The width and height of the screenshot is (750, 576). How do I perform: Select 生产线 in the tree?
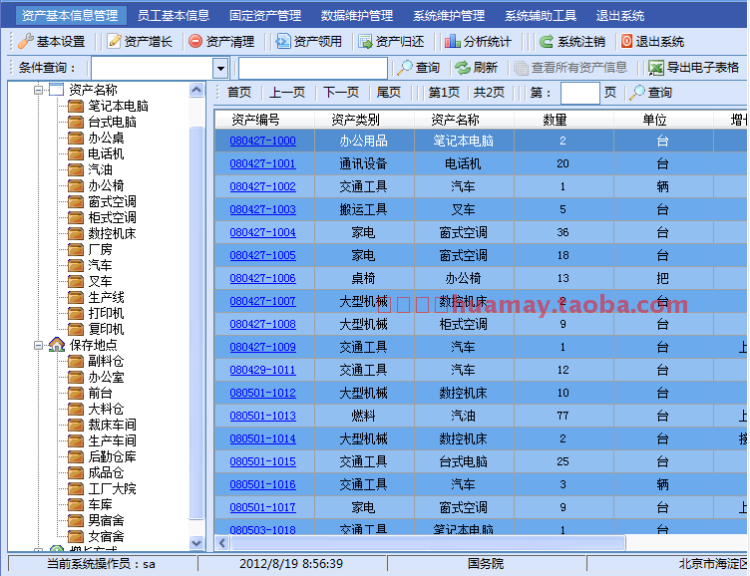pos(106,297)
